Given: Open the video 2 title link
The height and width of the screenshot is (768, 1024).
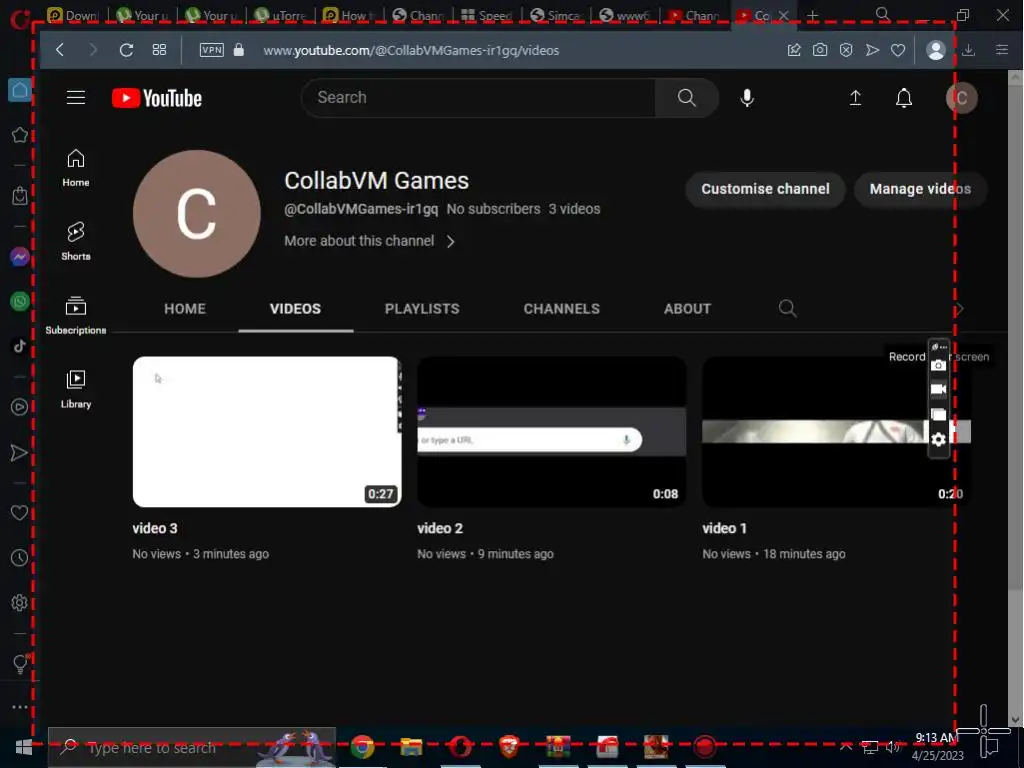Looking at the screenshot, I should pos(440,528).
